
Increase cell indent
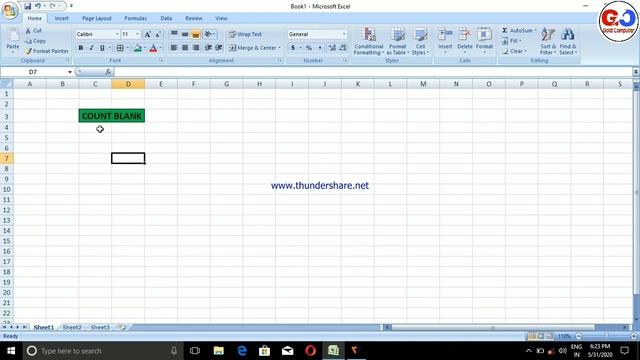(x=219, y=48)
